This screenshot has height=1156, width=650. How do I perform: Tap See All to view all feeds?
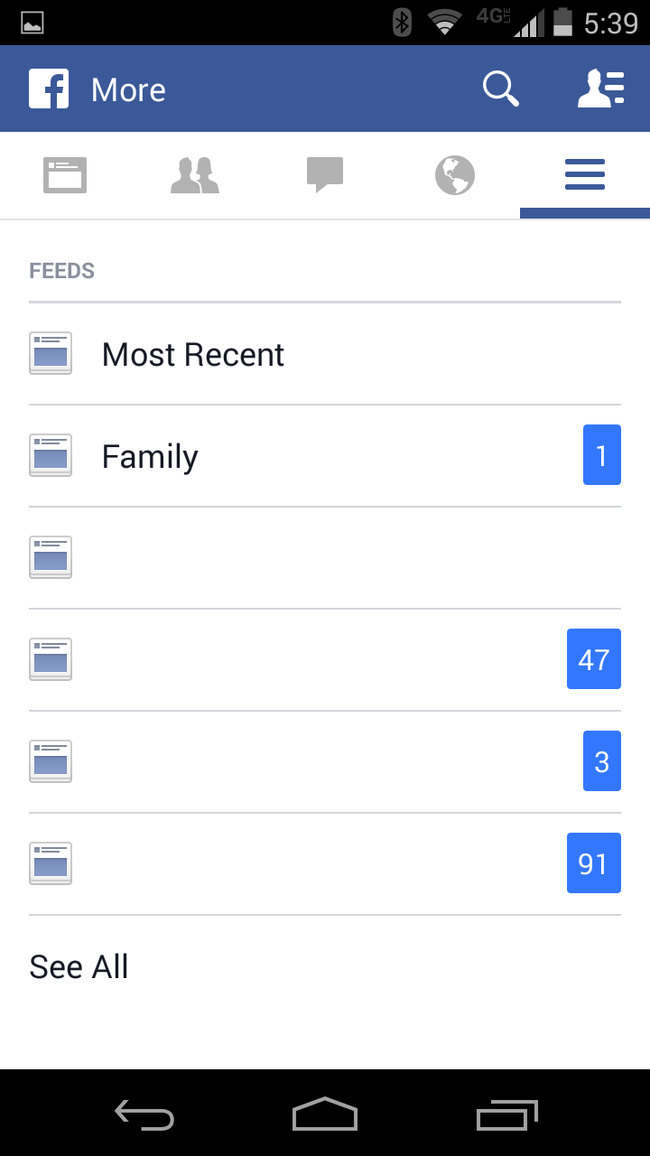pyautogui.click(x=78, y=966)
